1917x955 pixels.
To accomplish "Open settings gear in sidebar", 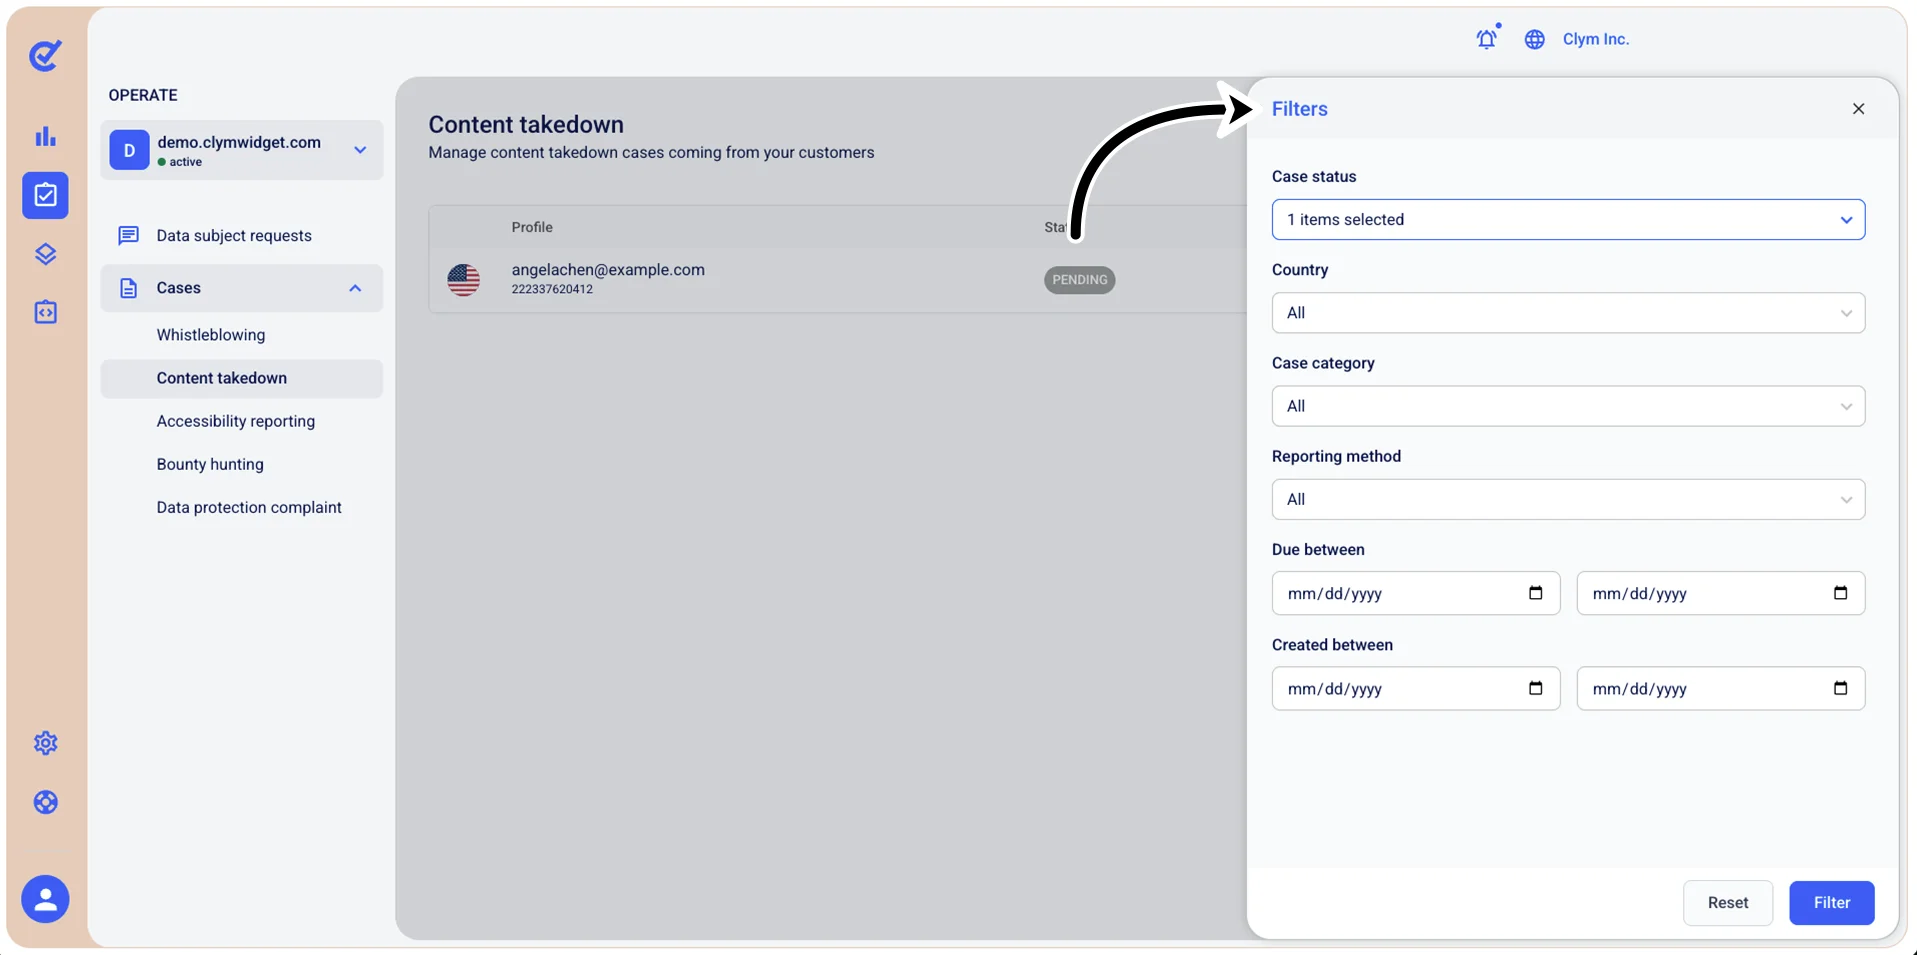I will (45, 743).
